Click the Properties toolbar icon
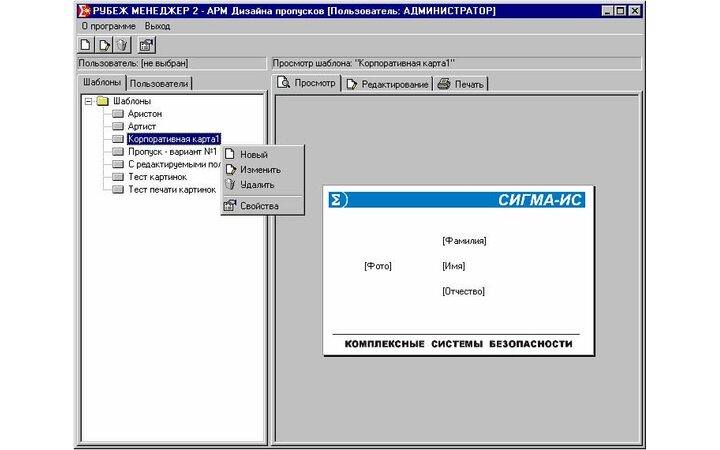 click(x=146, y=45)
